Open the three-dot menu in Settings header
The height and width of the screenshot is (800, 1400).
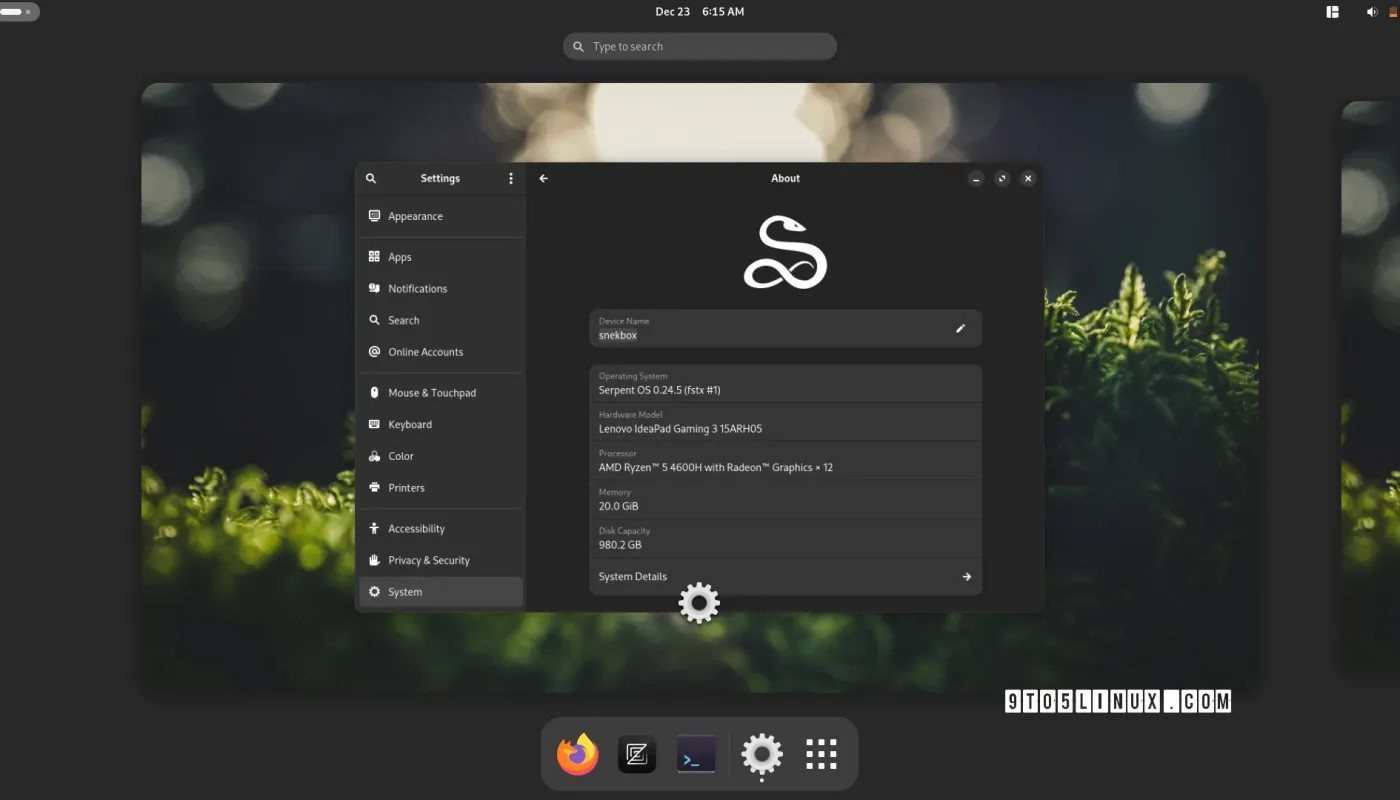tap(510, 178)
